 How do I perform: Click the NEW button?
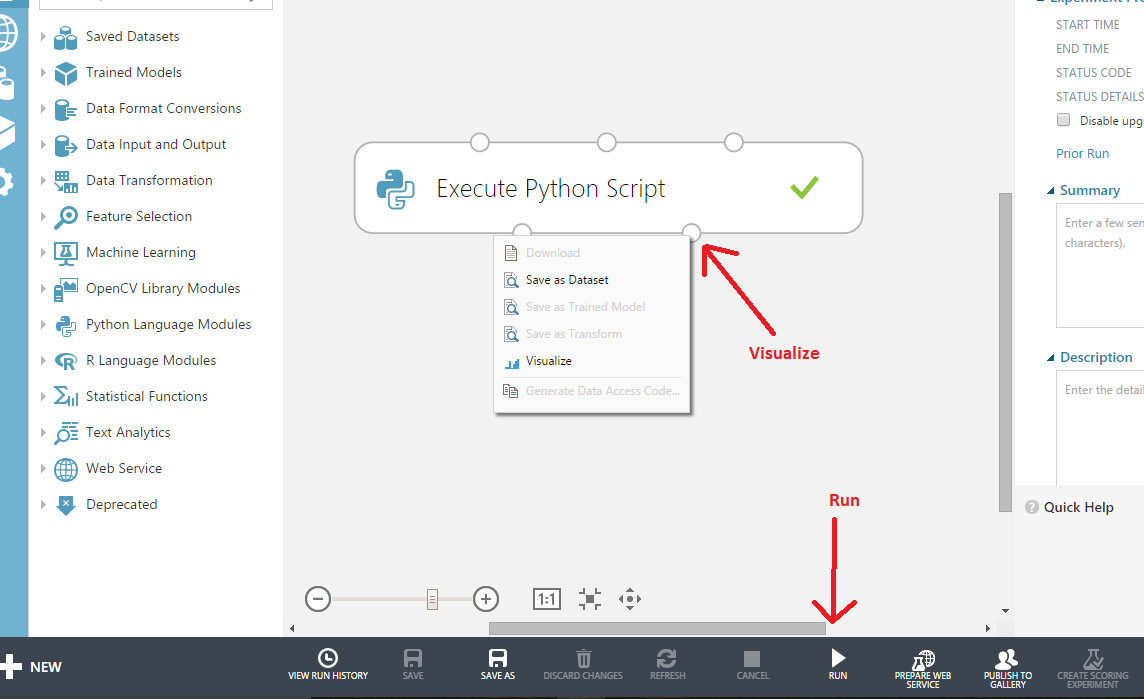(31, 667)
